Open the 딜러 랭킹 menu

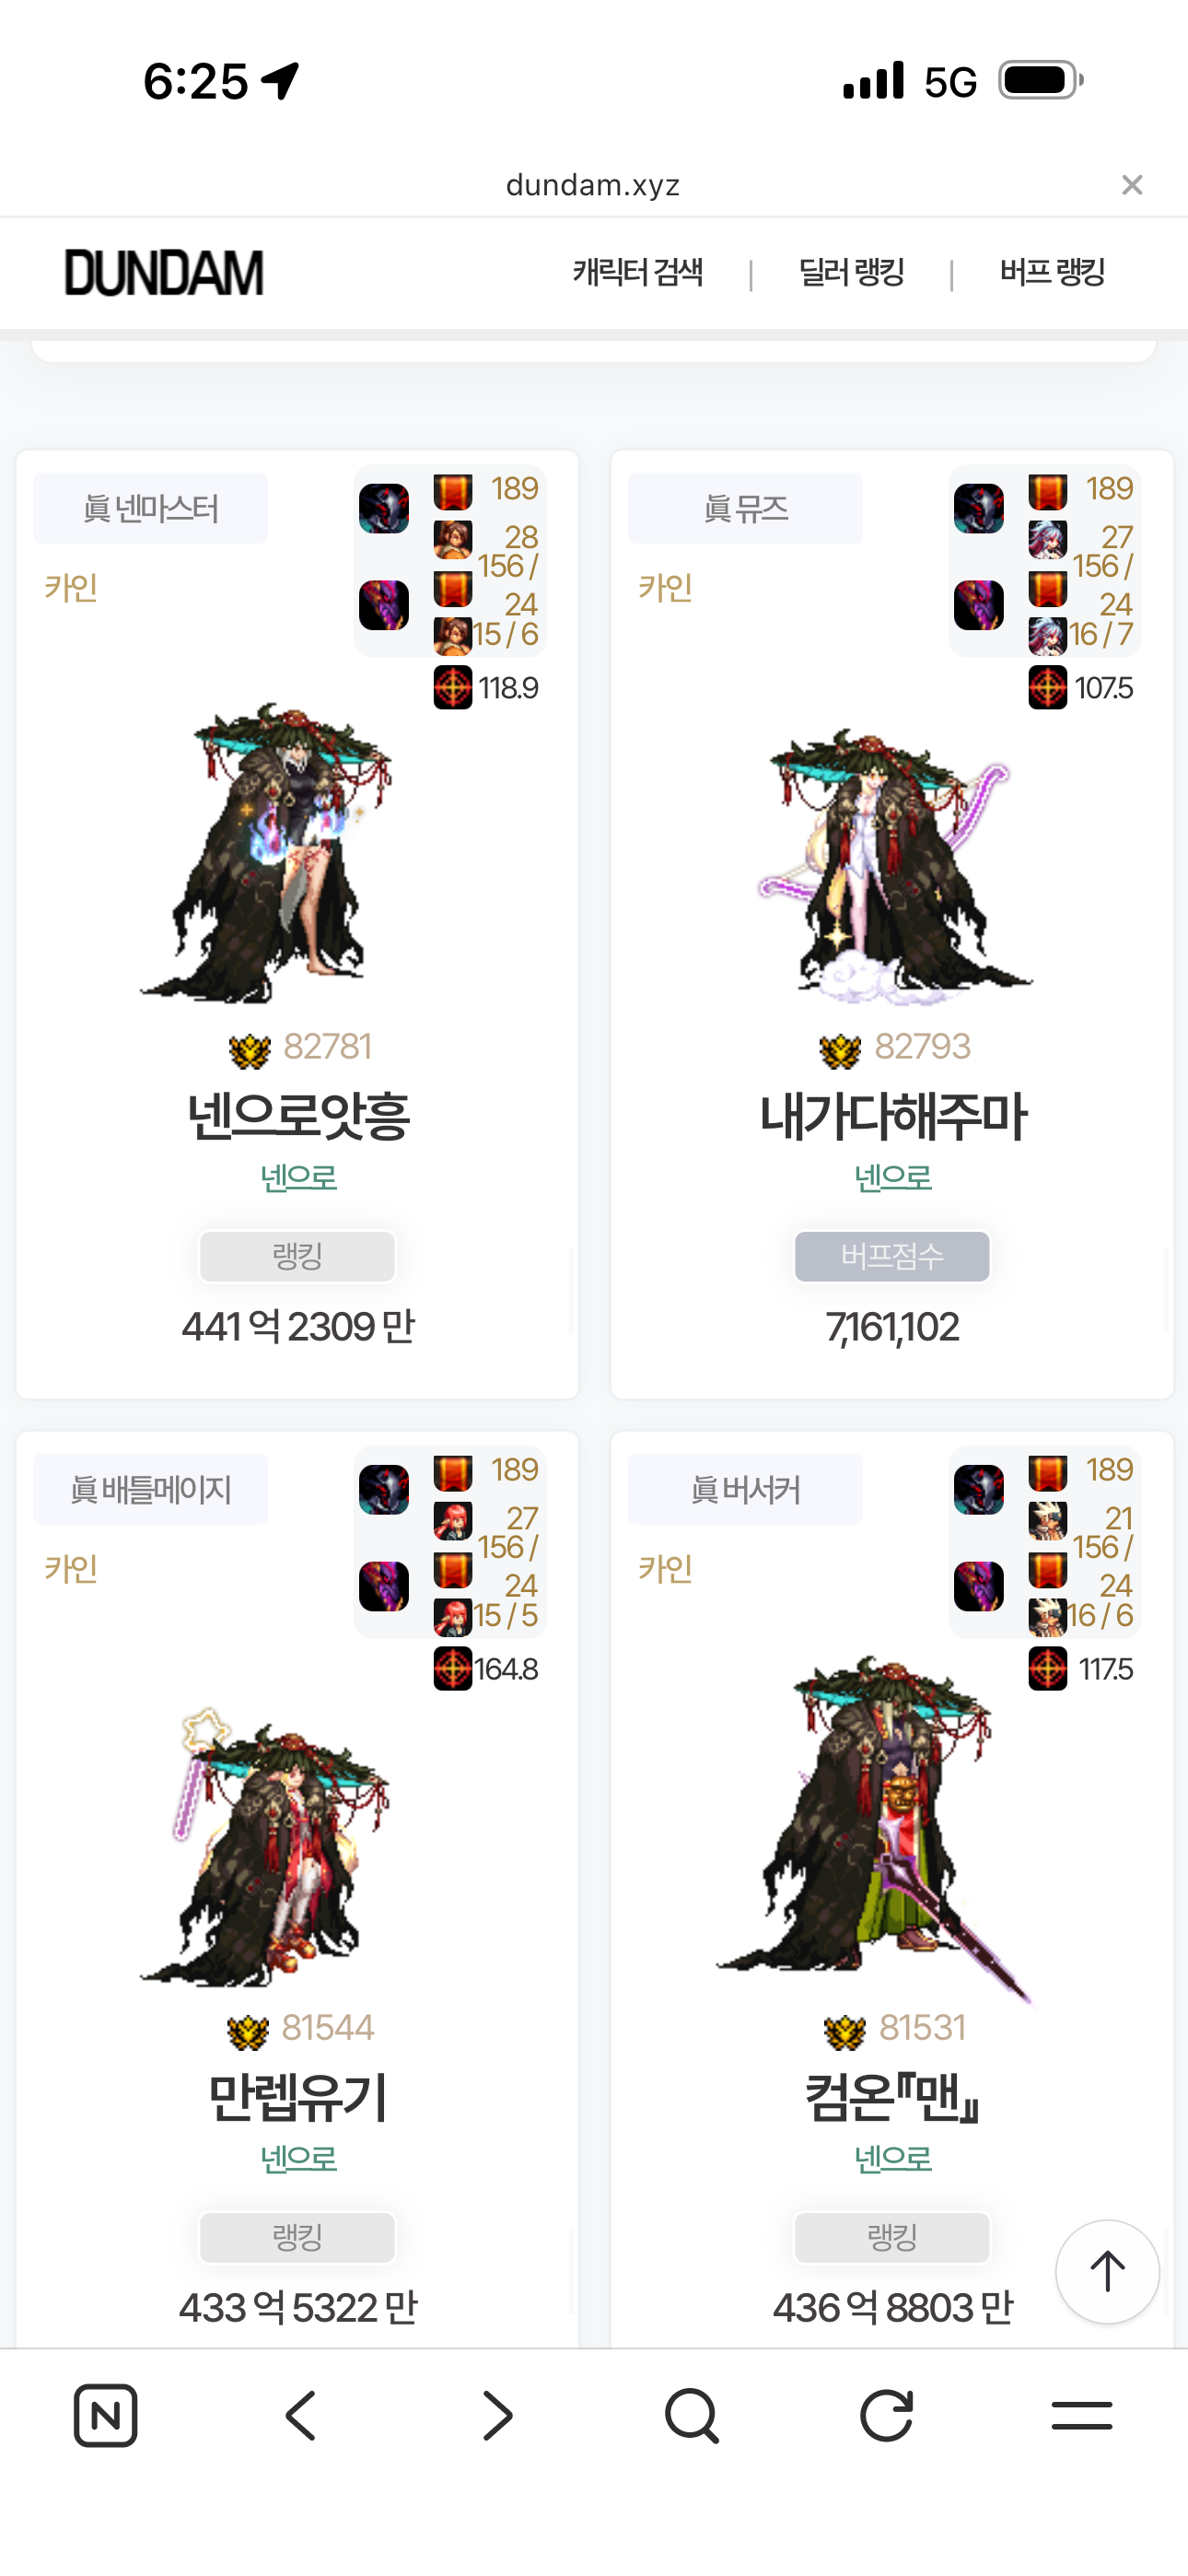click(x=852, y=272)
